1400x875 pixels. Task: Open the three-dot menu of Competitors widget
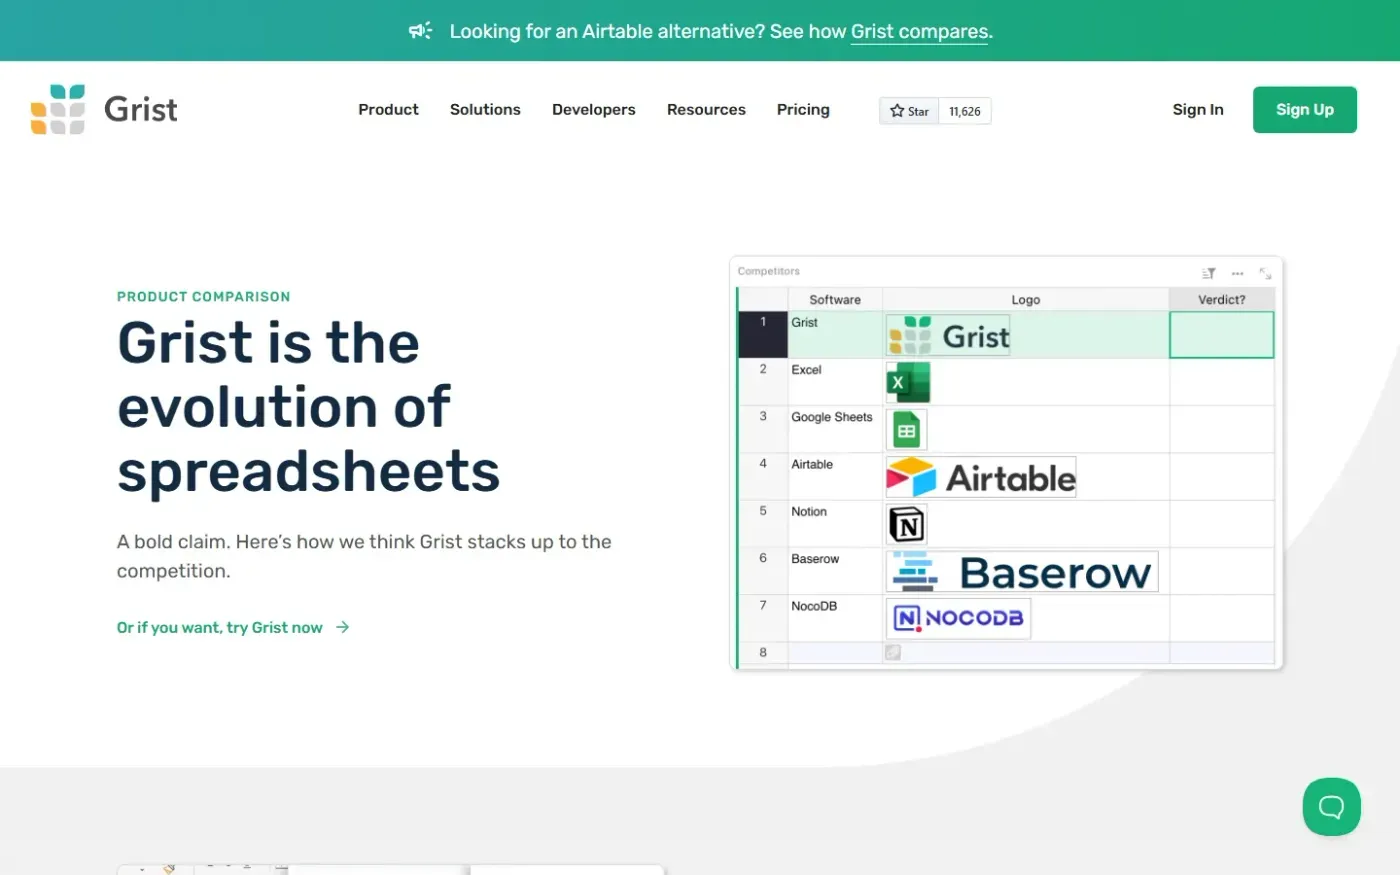1237,273
